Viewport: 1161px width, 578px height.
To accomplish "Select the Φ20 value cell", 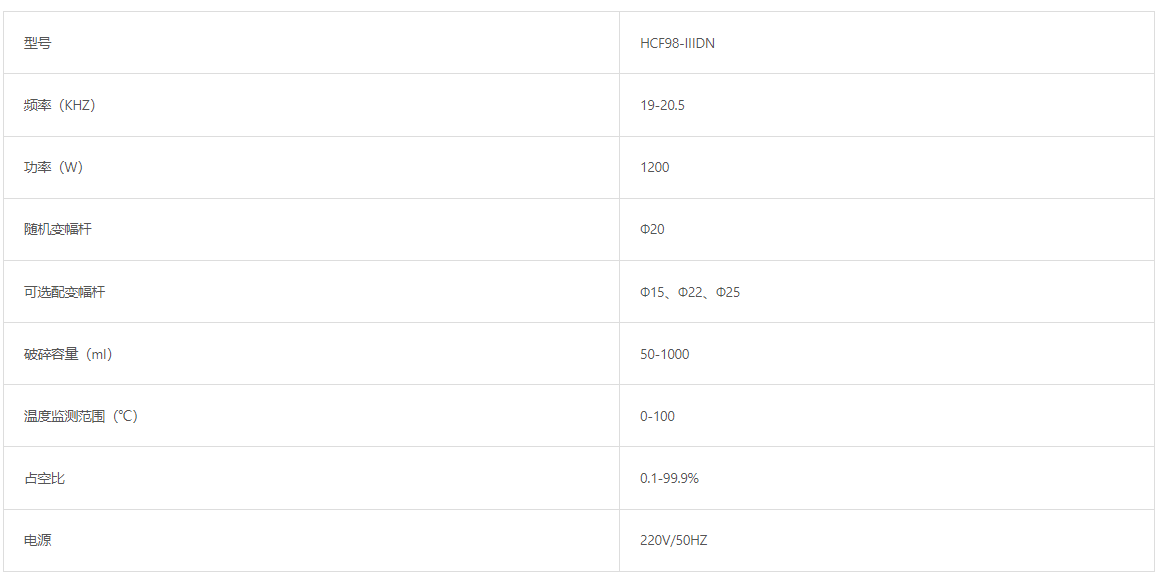I will (x=887, y=229).
